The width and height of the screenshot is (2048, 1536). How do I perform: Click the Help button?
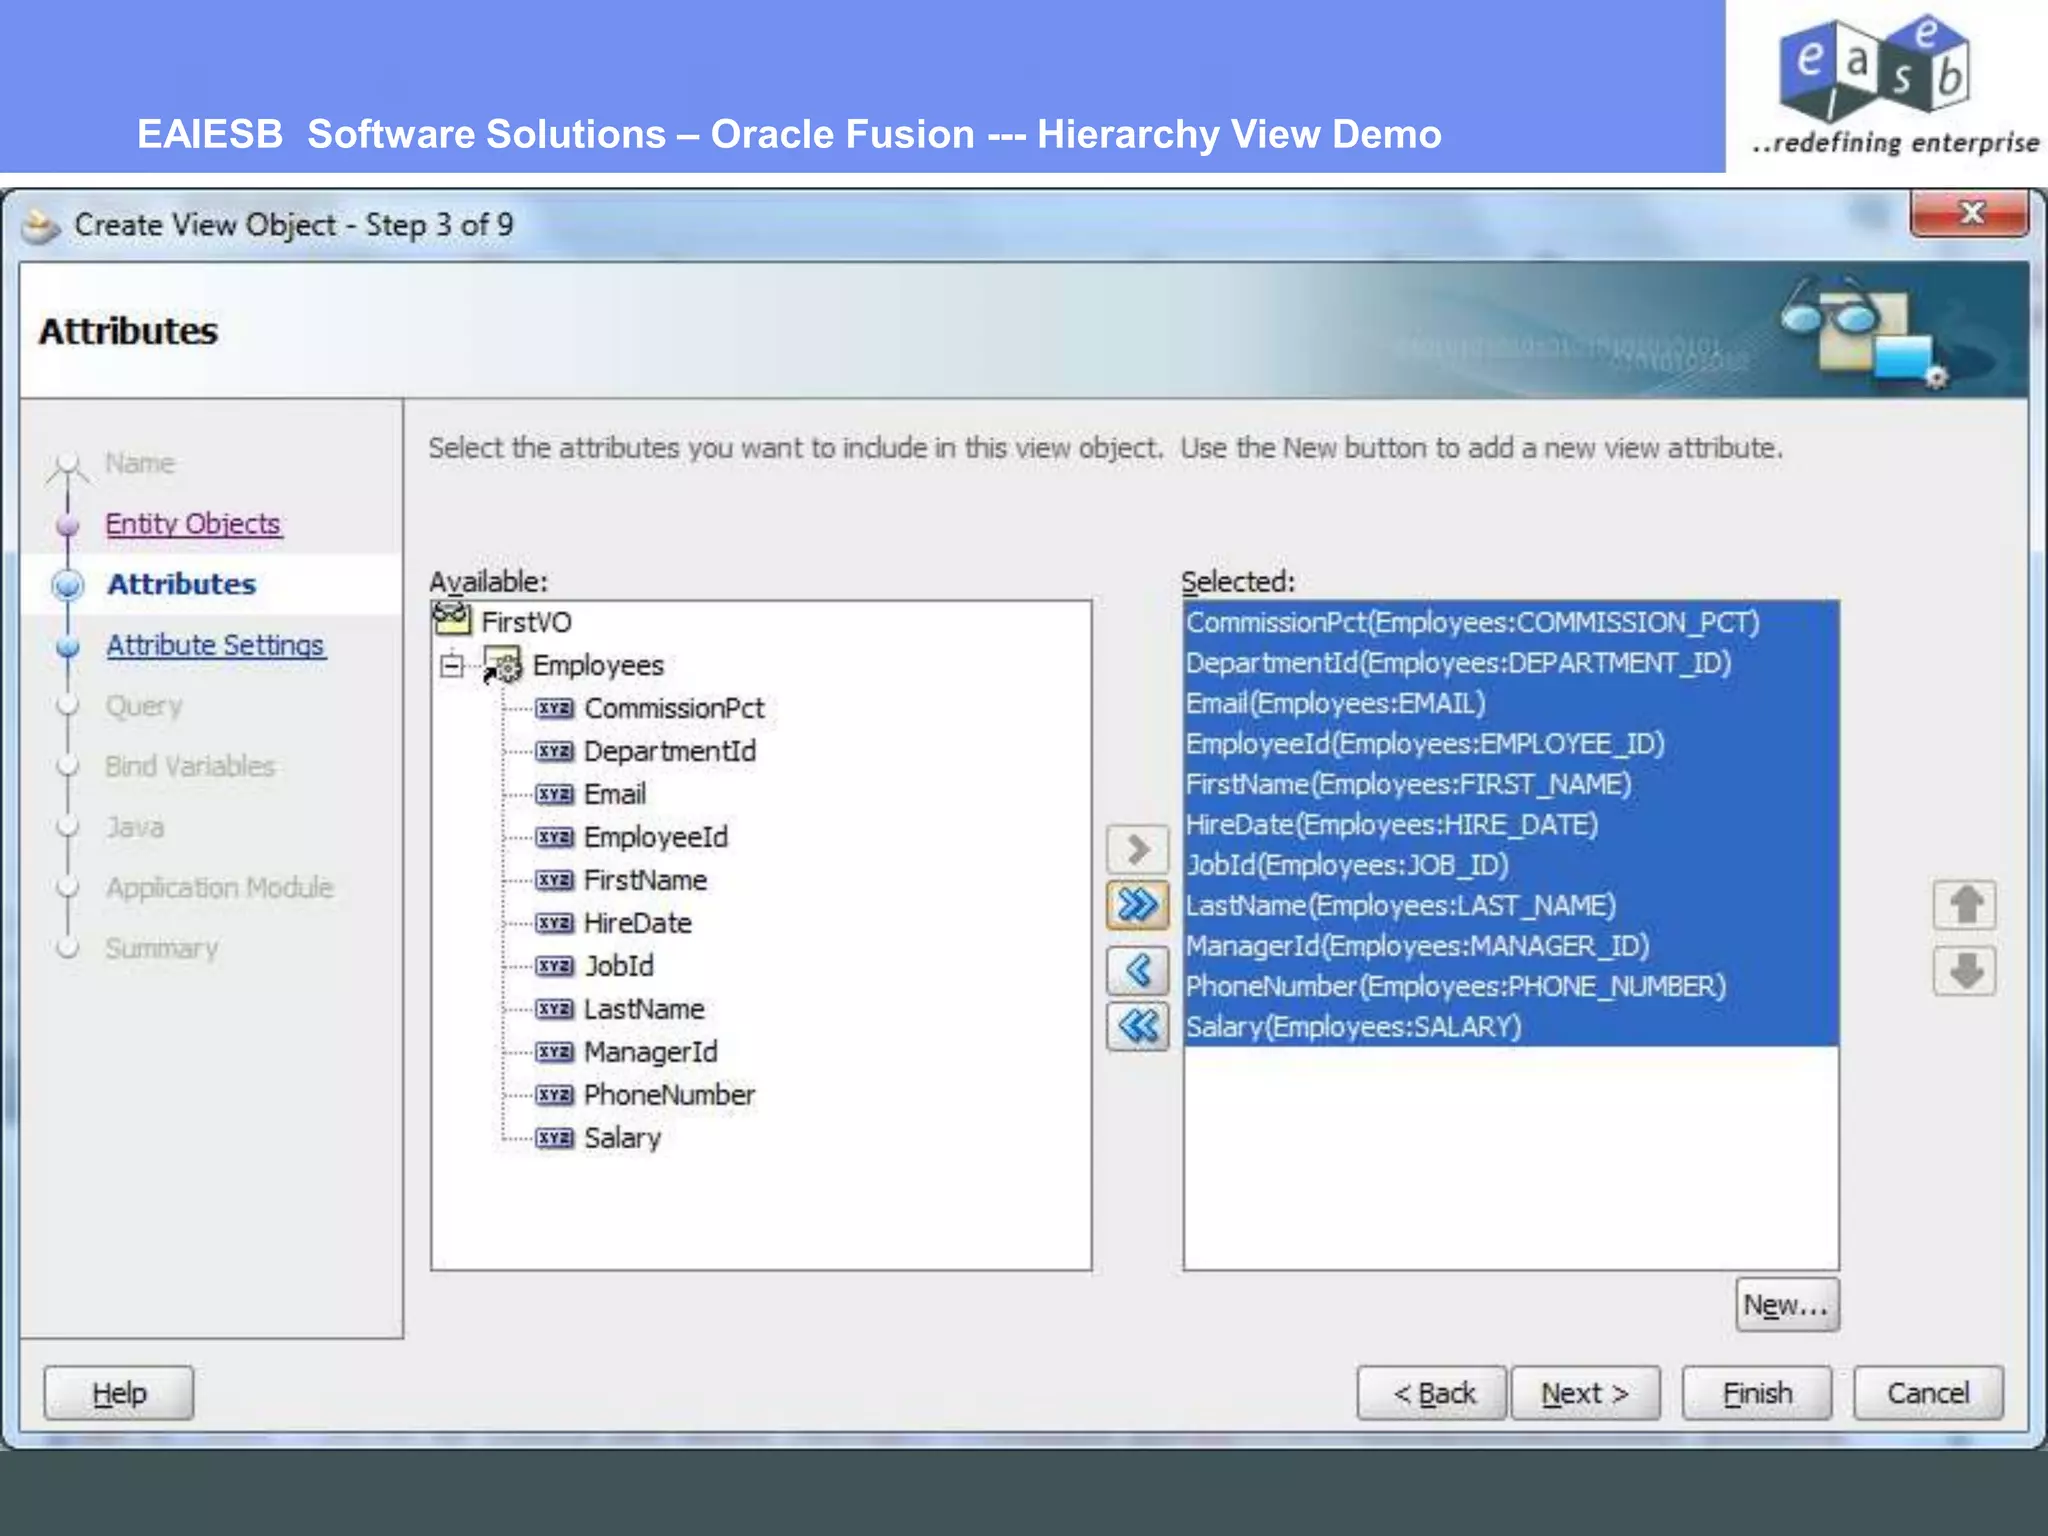119,1393
